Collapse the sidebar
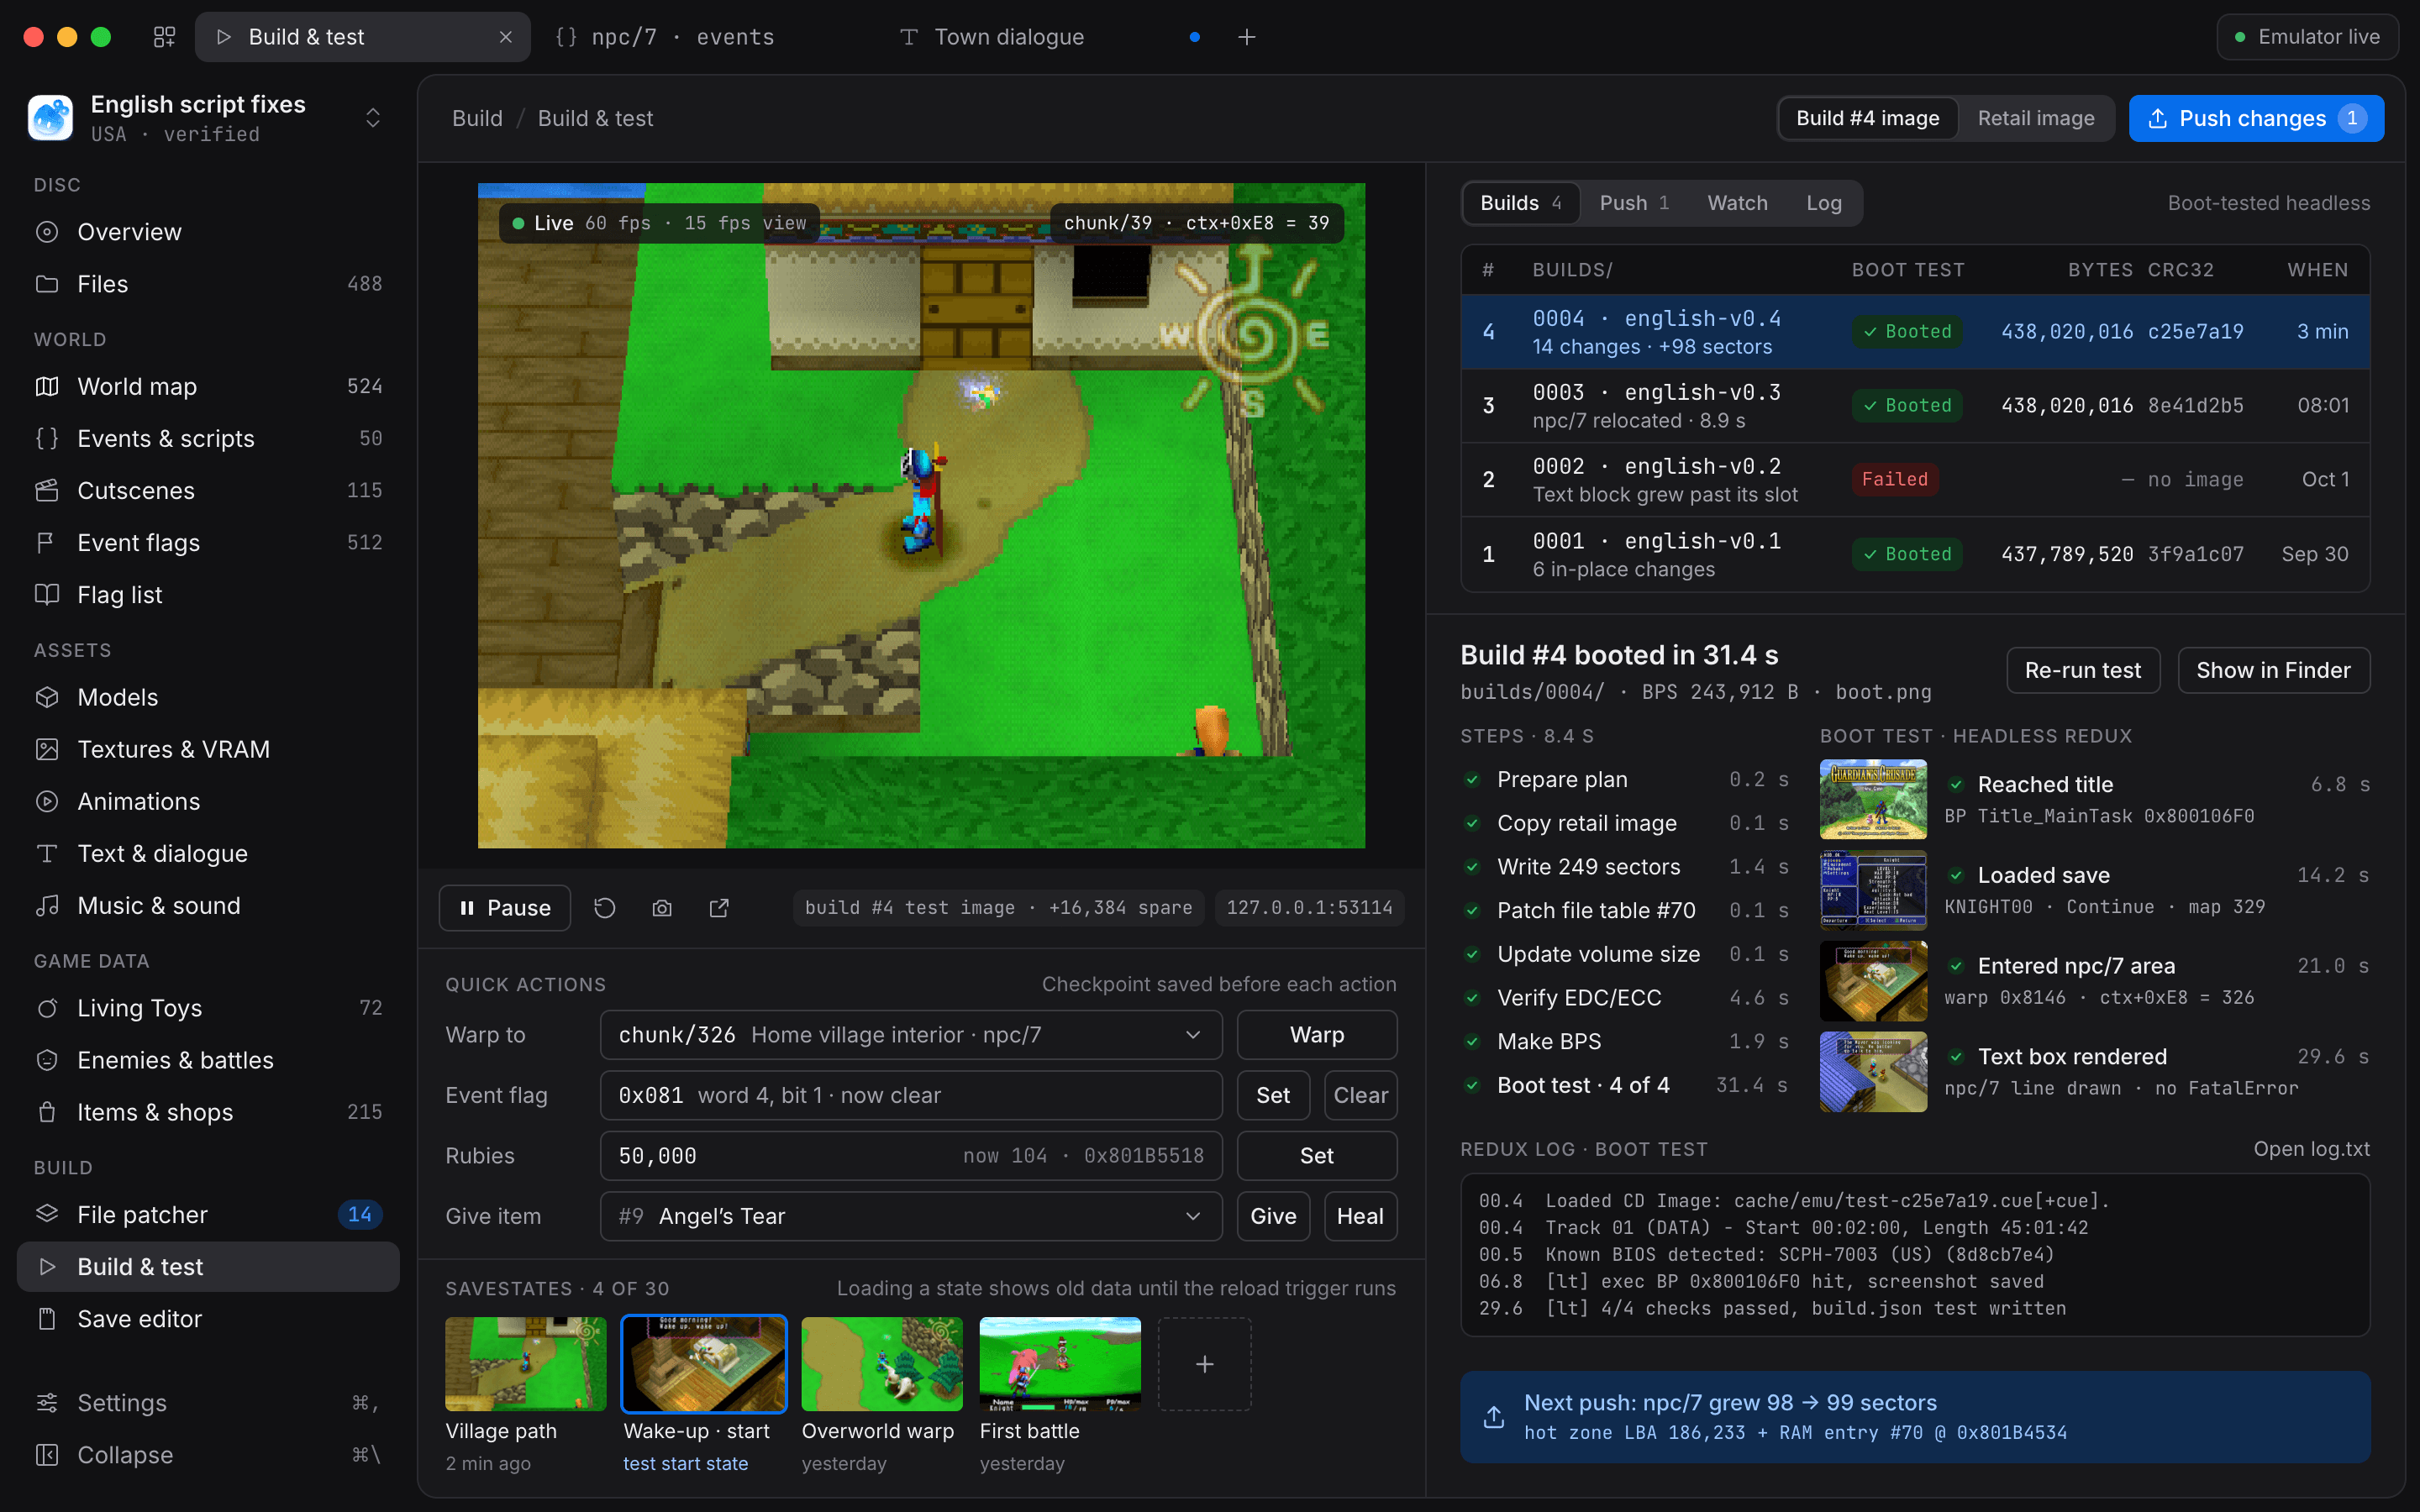2420x1512 pixels. click(208, 1455)
